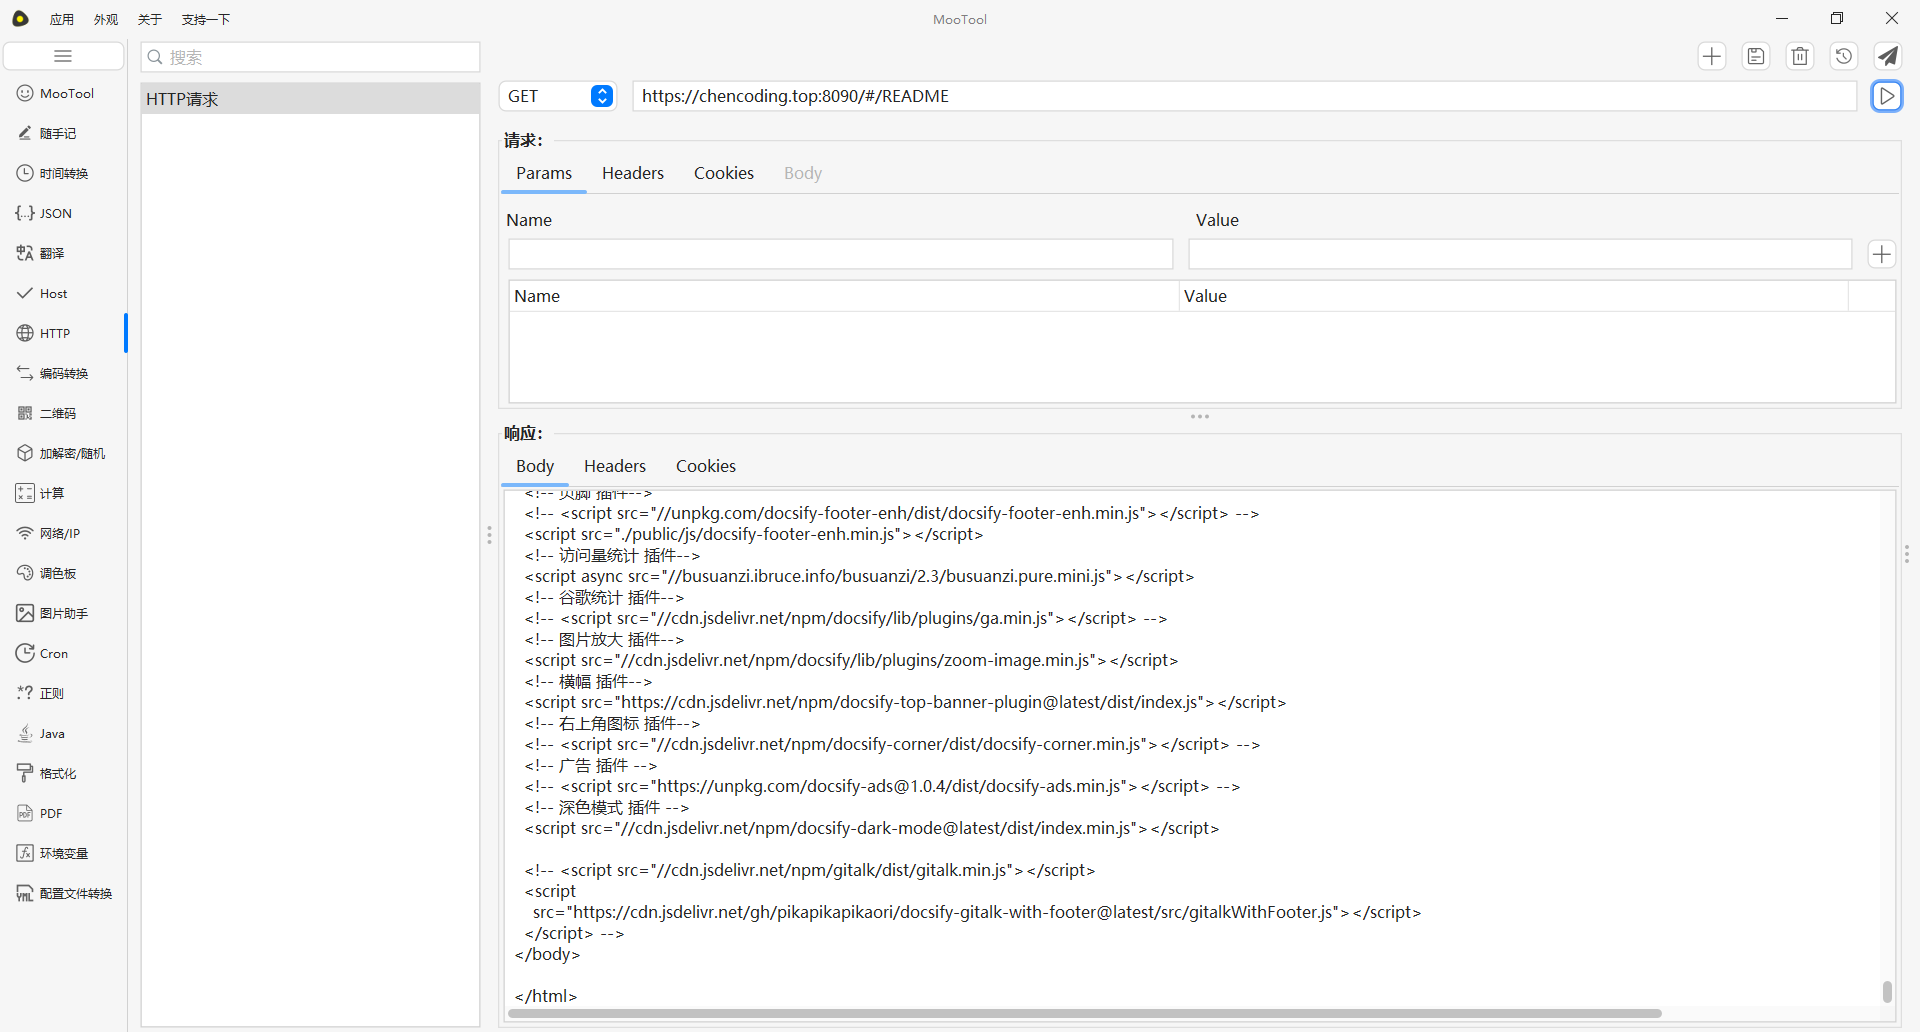Open the 外观 menu
Viewport: 1920px width, 1032px height.
pyautogui.click(x=105, y=19)
